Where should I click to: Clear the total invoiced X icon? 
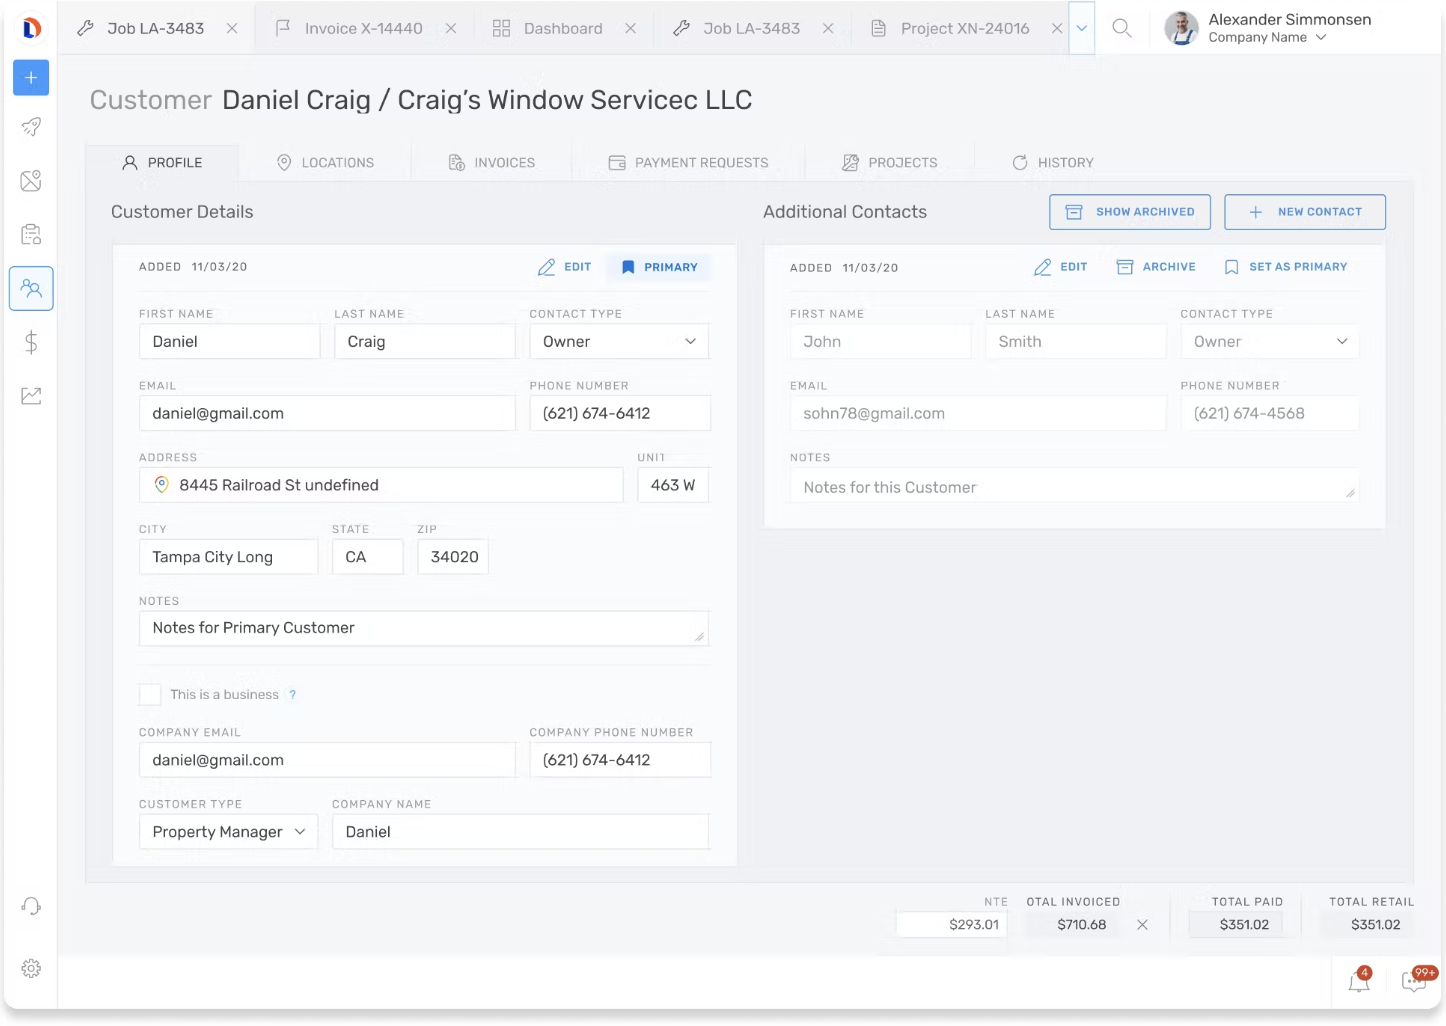point(1142,925)
